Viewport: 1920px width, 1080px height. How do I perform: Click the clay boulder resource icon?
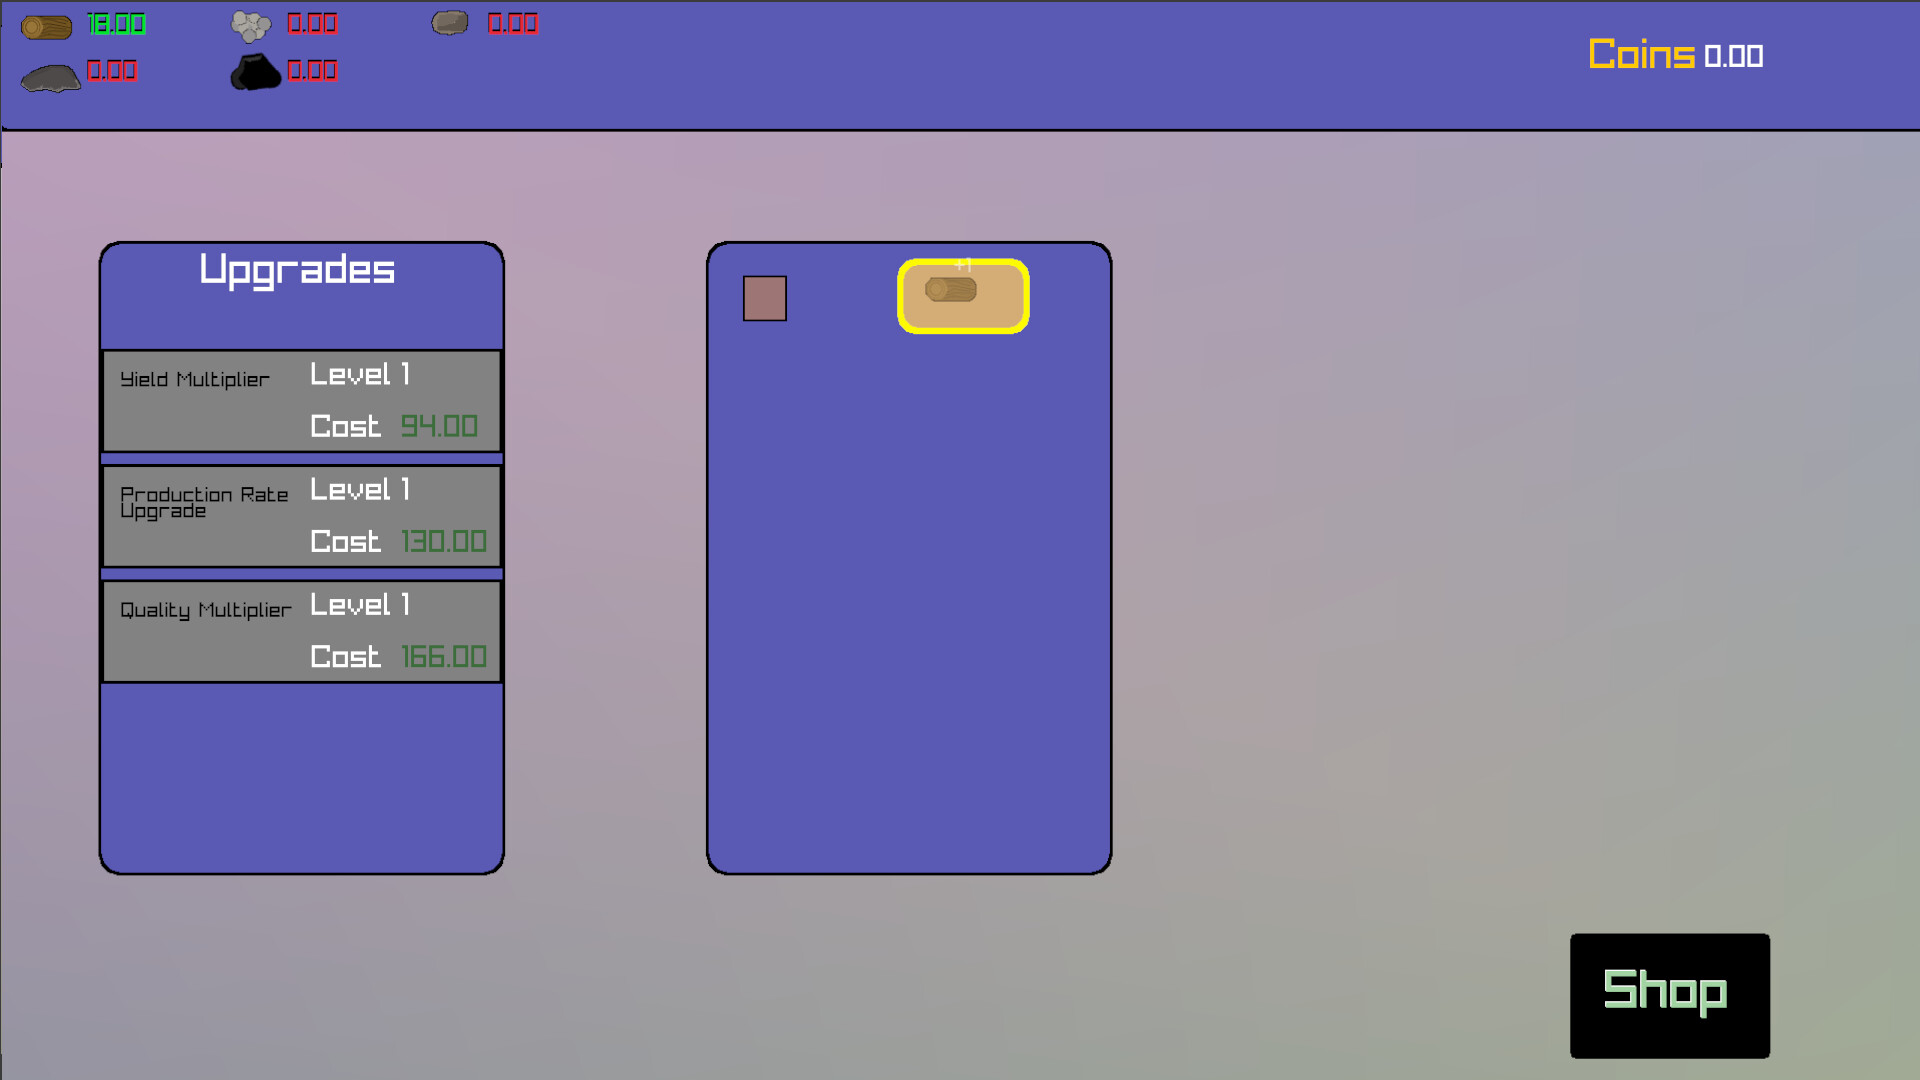(x=451, y=21)
